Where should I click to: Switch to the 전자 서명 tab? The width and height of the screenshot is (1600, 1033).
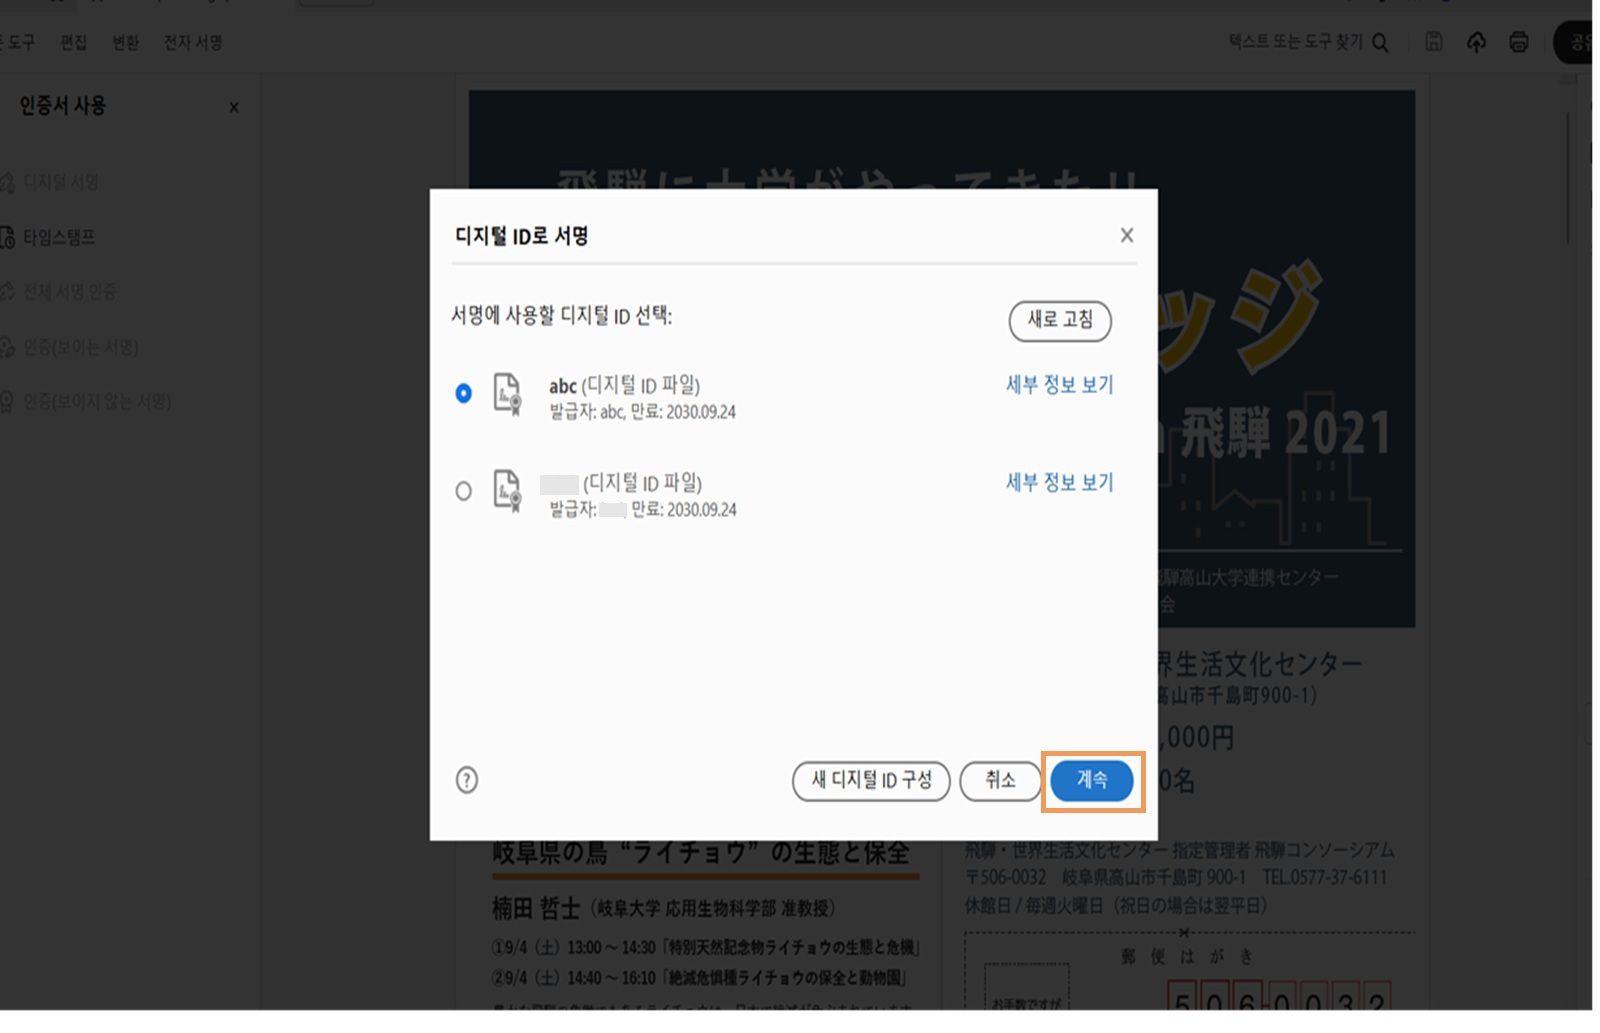pos(192,43)
